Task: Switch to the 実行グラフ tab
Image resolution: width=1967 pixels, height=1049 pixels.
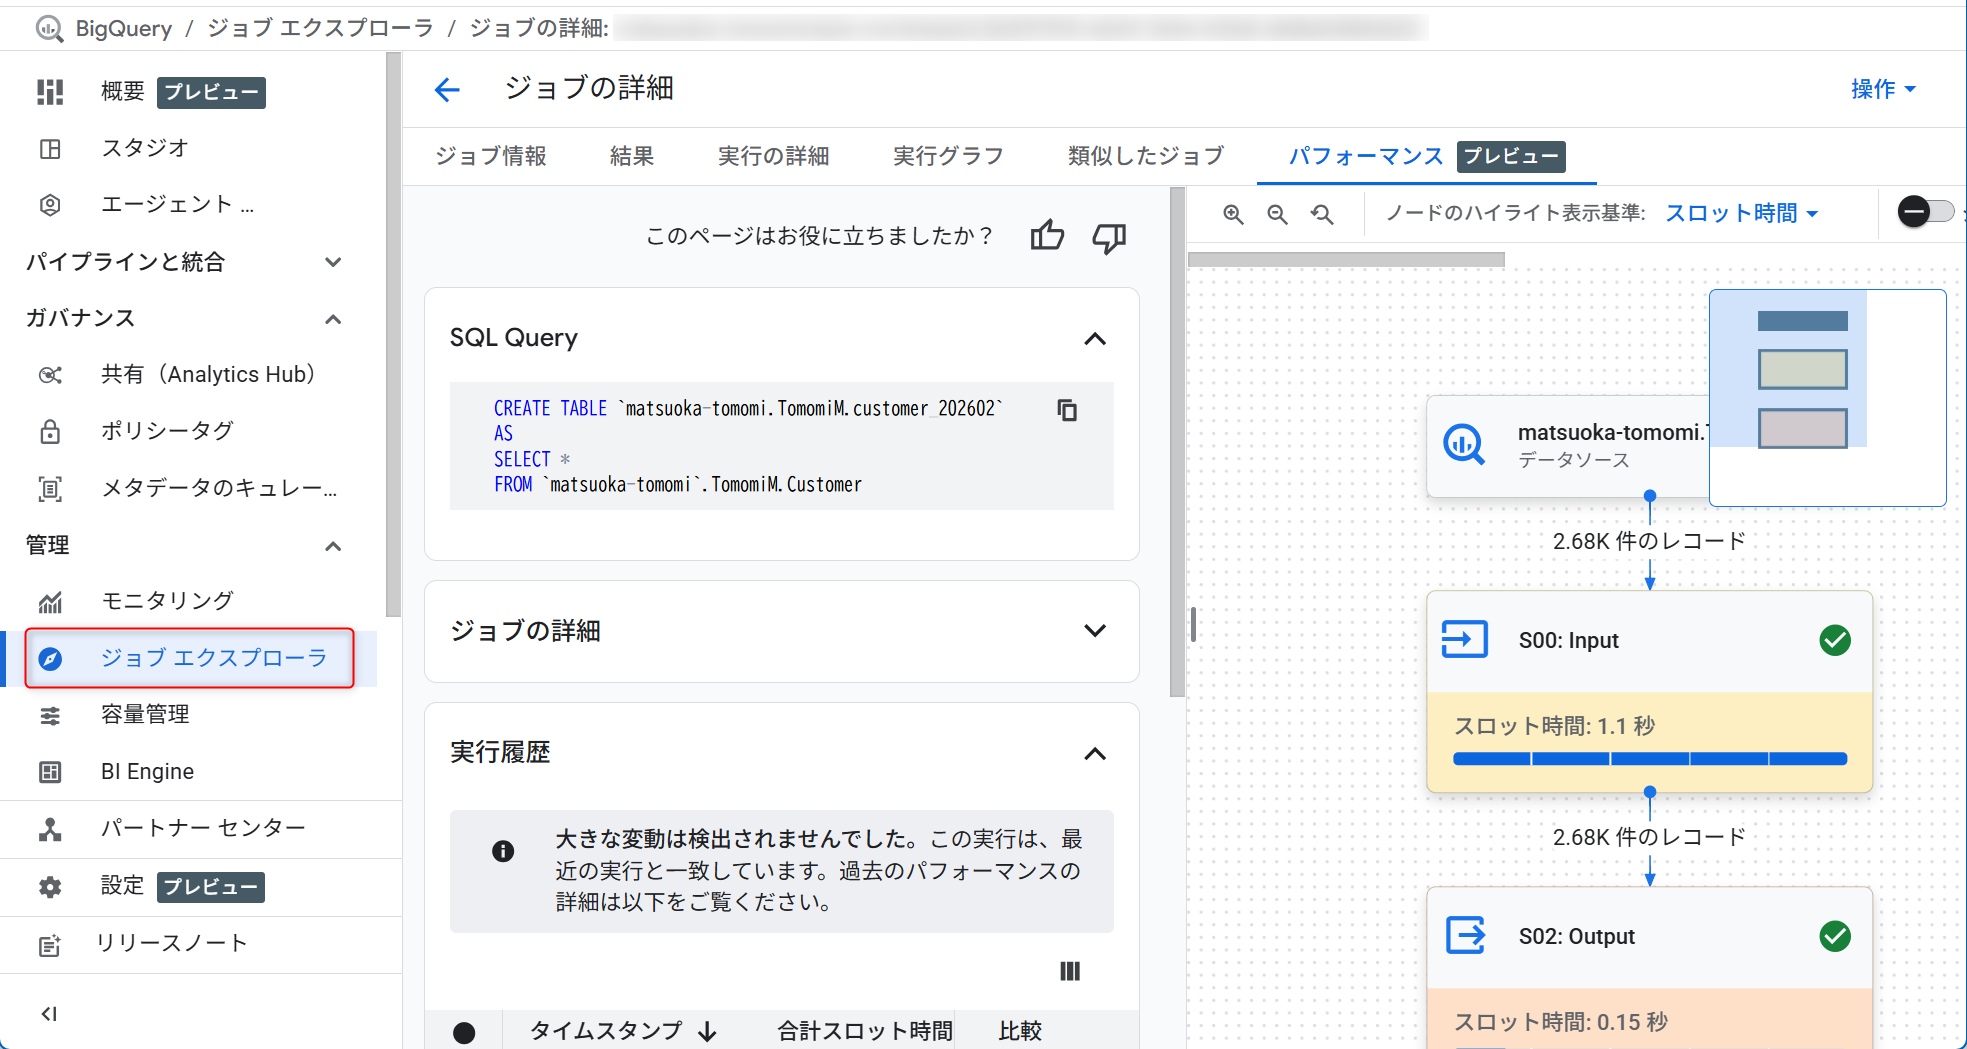Action: pyautogui.click(x=946, y=156)
